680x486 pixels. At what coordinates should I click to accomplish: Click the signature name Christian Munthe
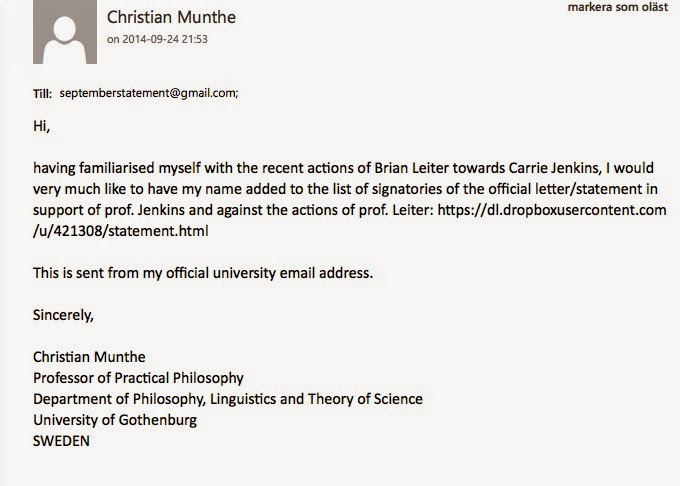point(89,357)
